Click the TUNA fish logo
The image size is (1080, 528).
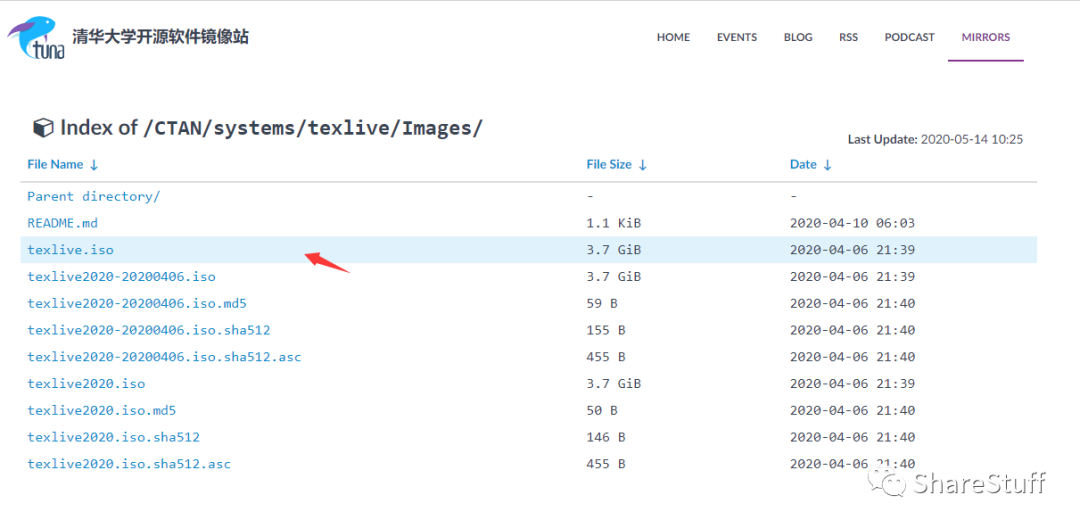tap(37, 39)
